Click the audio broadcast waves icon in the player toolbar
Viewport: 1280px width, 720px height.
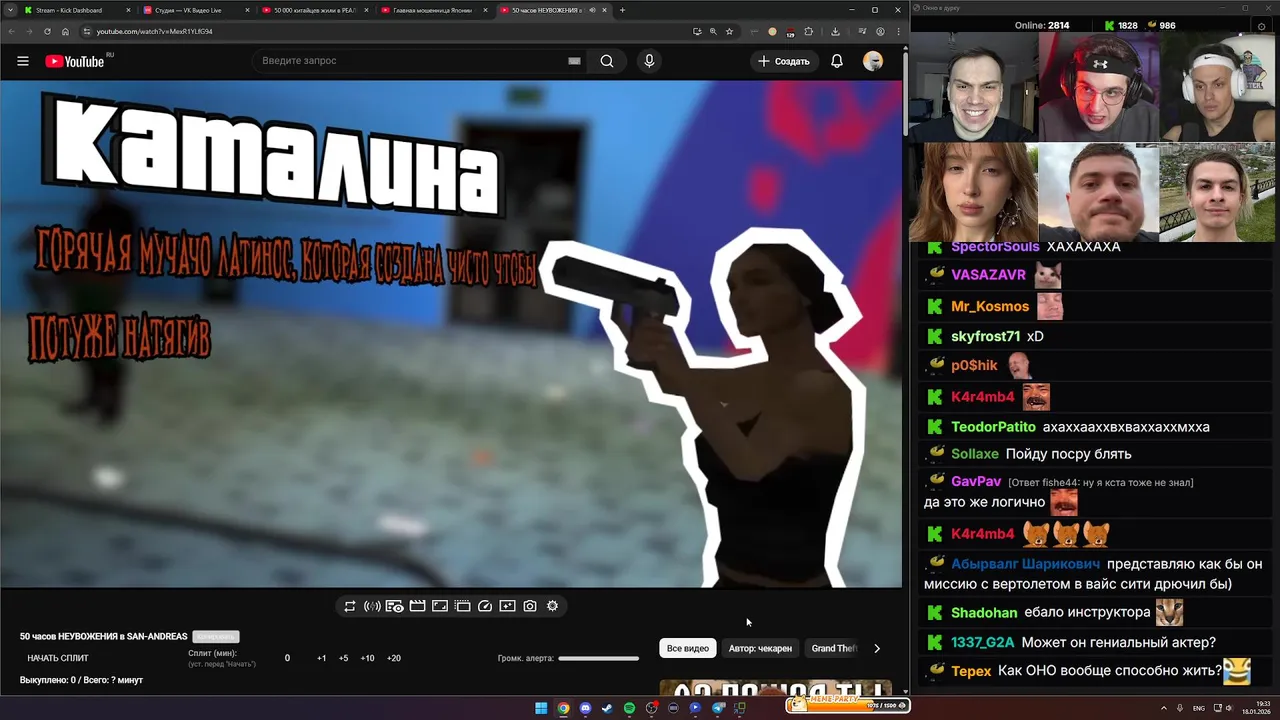click(x=372, y=606)
